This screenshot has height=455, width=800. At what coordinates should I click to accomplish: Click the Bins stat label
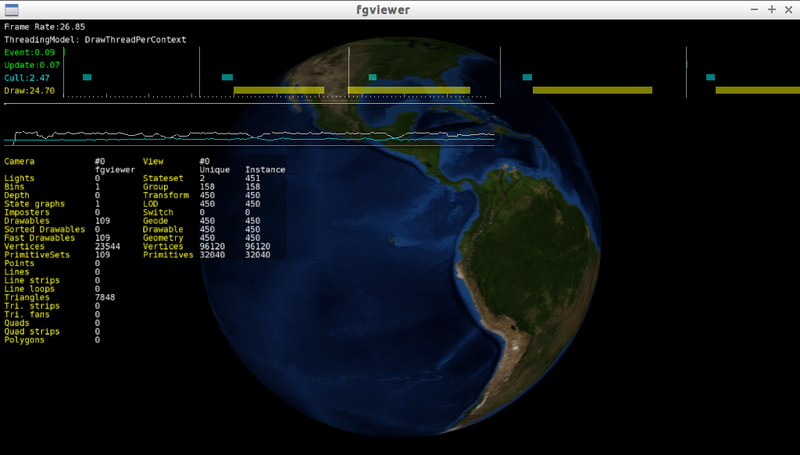(x=14, y=187)
